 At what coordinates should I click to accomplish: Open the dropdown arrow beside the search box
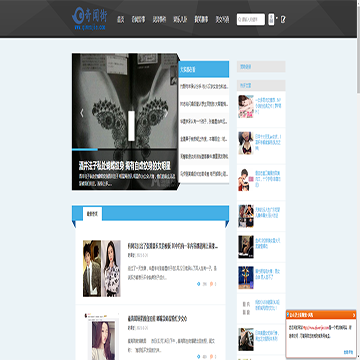point(277,18)
